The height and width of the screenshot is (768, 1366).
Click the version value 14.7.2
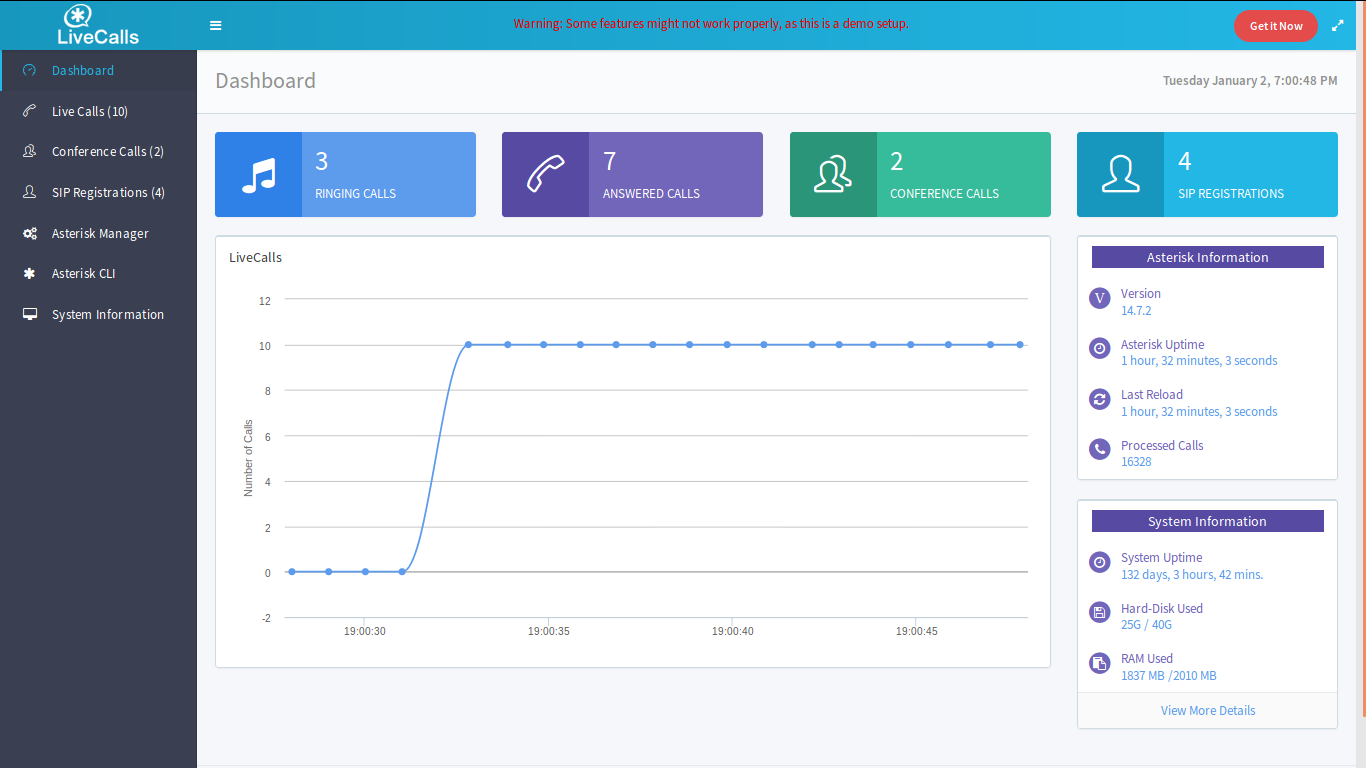pyautogui.click(x=1136, y=311)
